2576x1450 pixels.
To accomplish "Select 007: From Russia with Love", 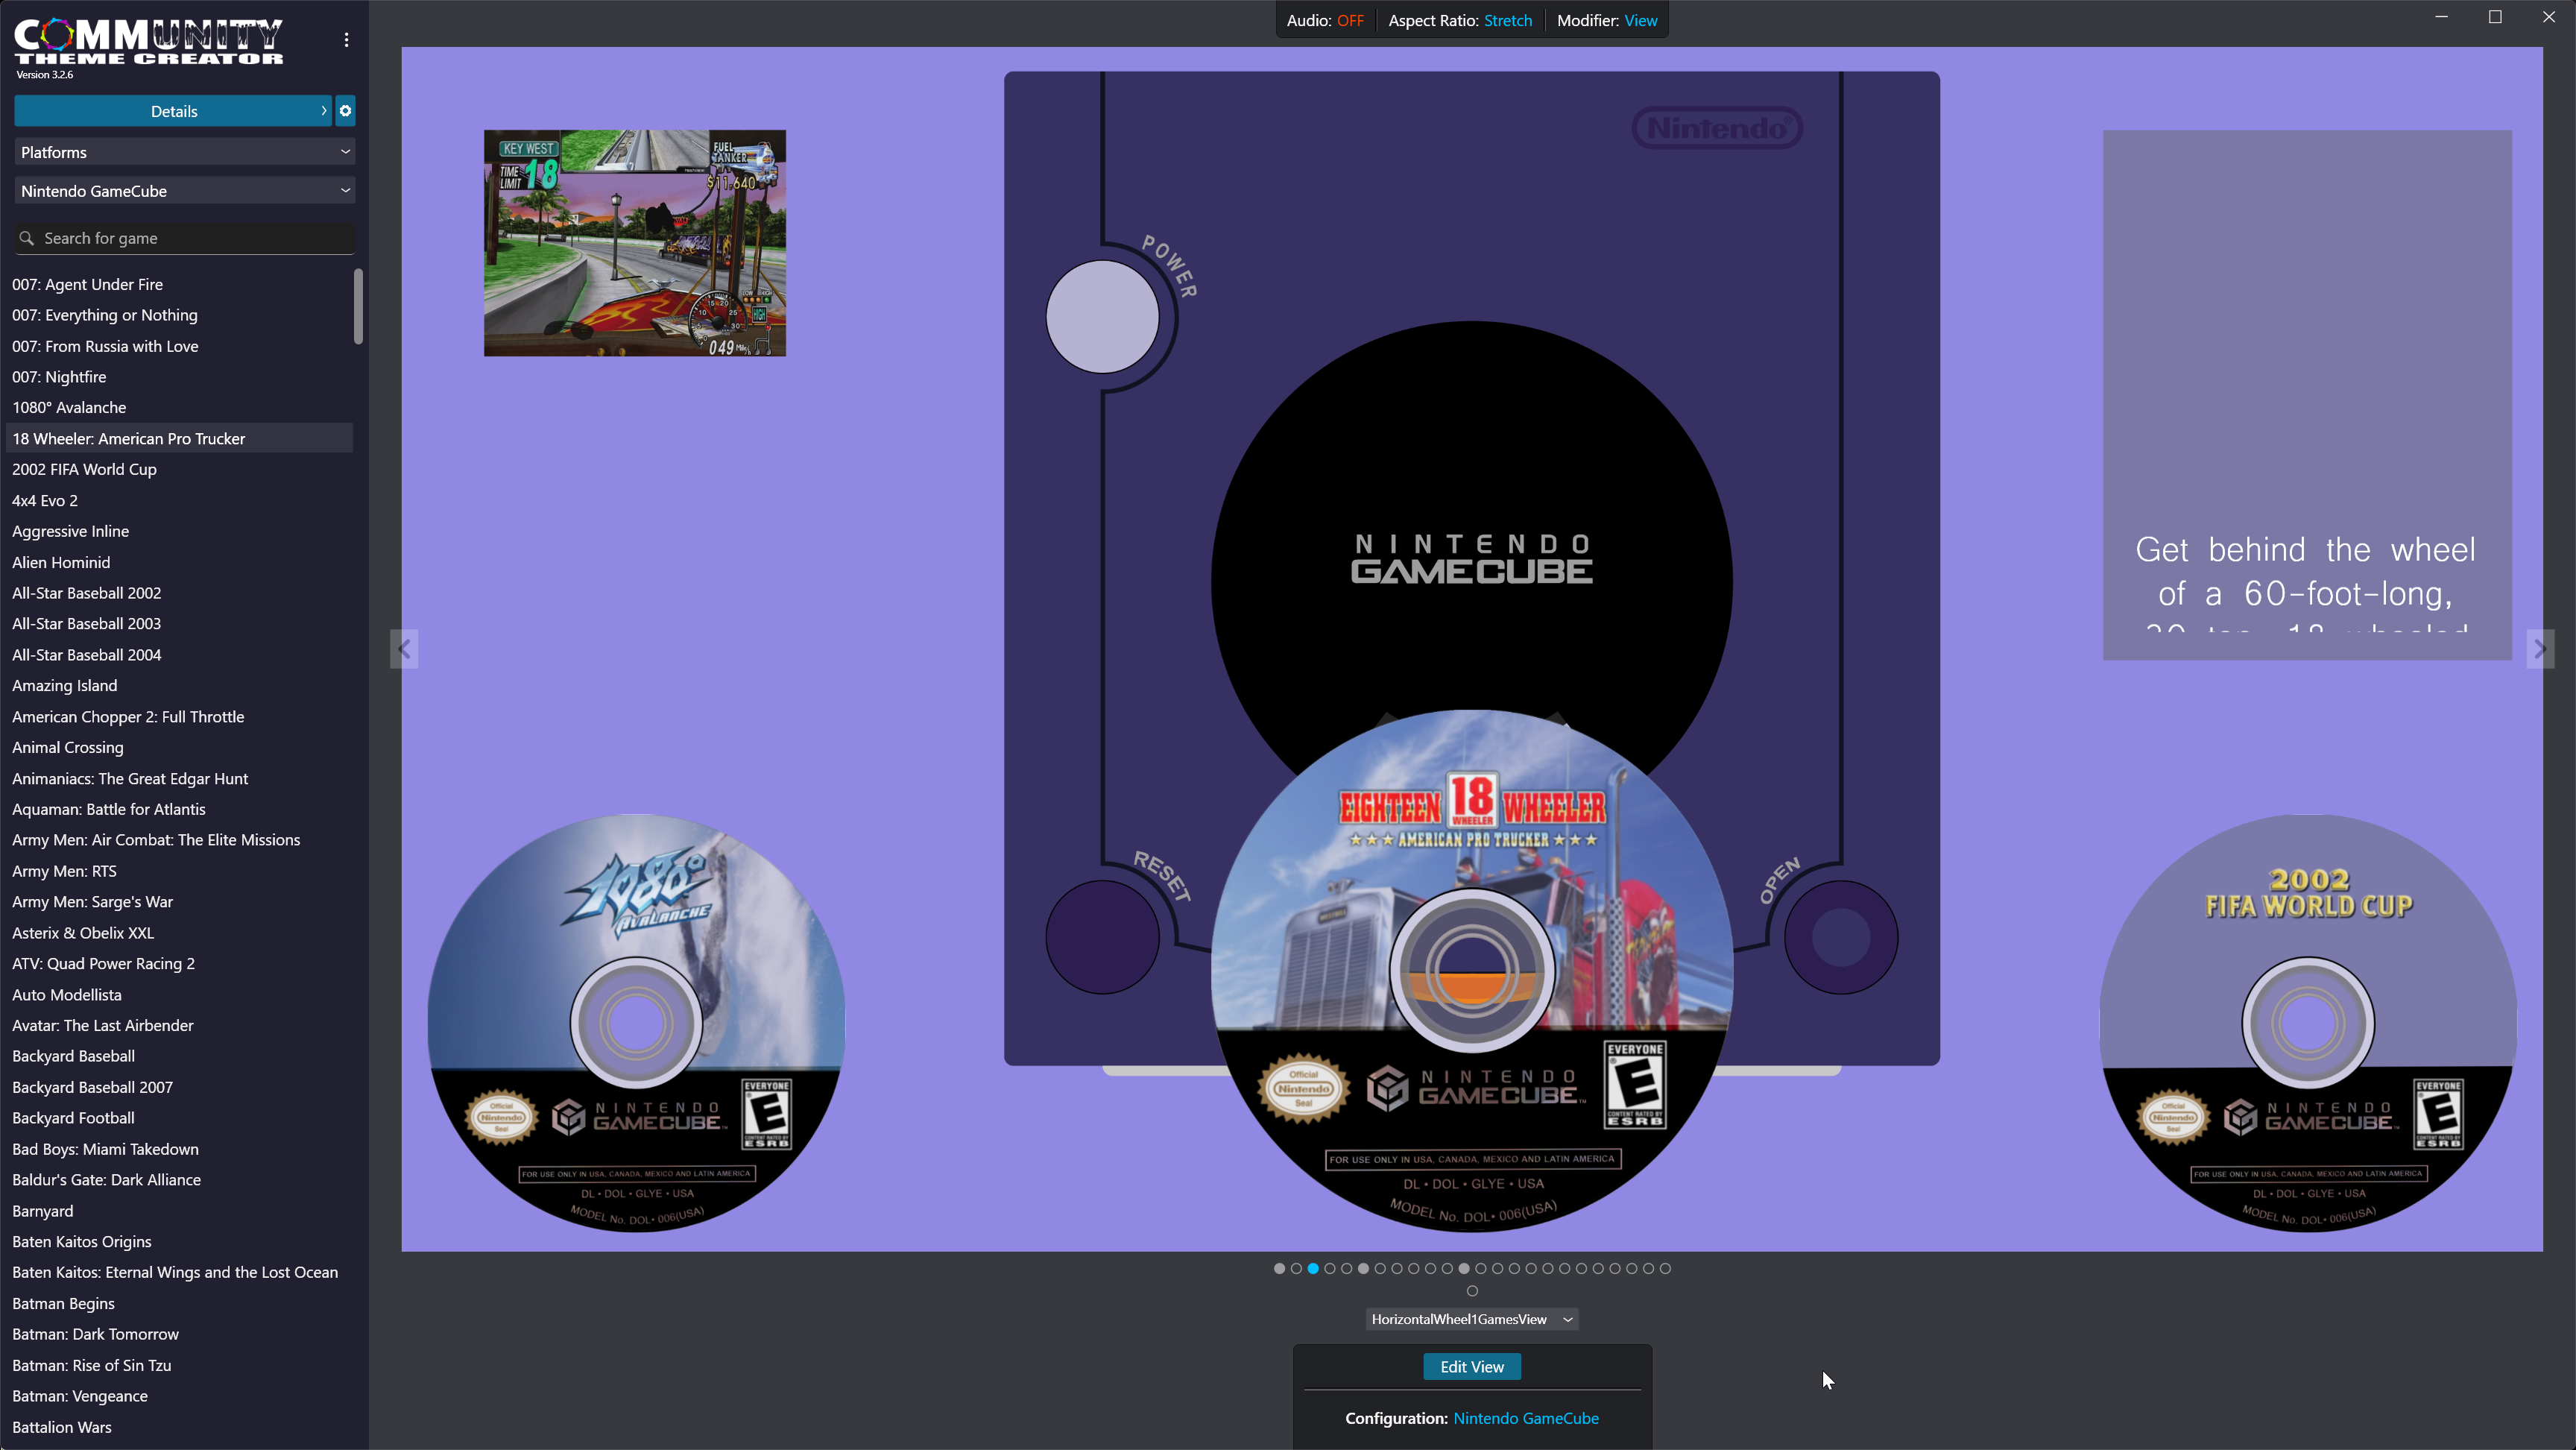I will pyautogui.click(x=105, y=346).
